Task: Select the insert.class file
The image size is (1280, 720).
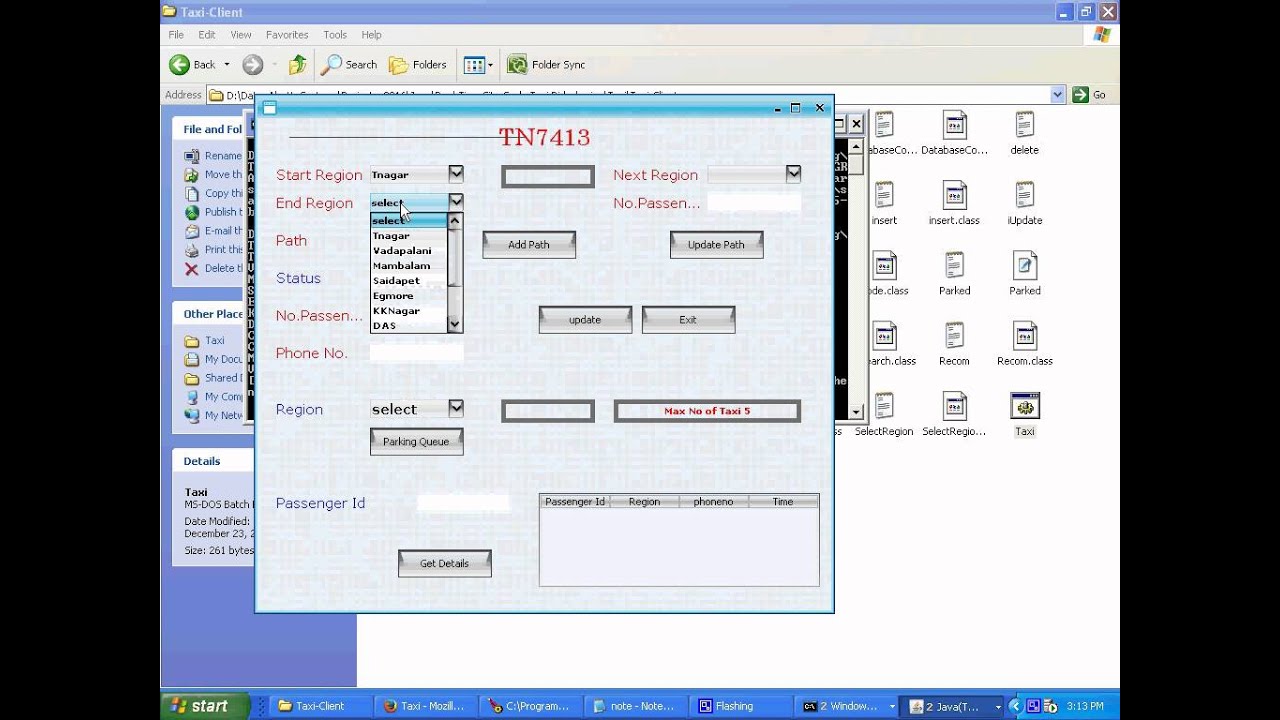Action: tap(954, 203)
